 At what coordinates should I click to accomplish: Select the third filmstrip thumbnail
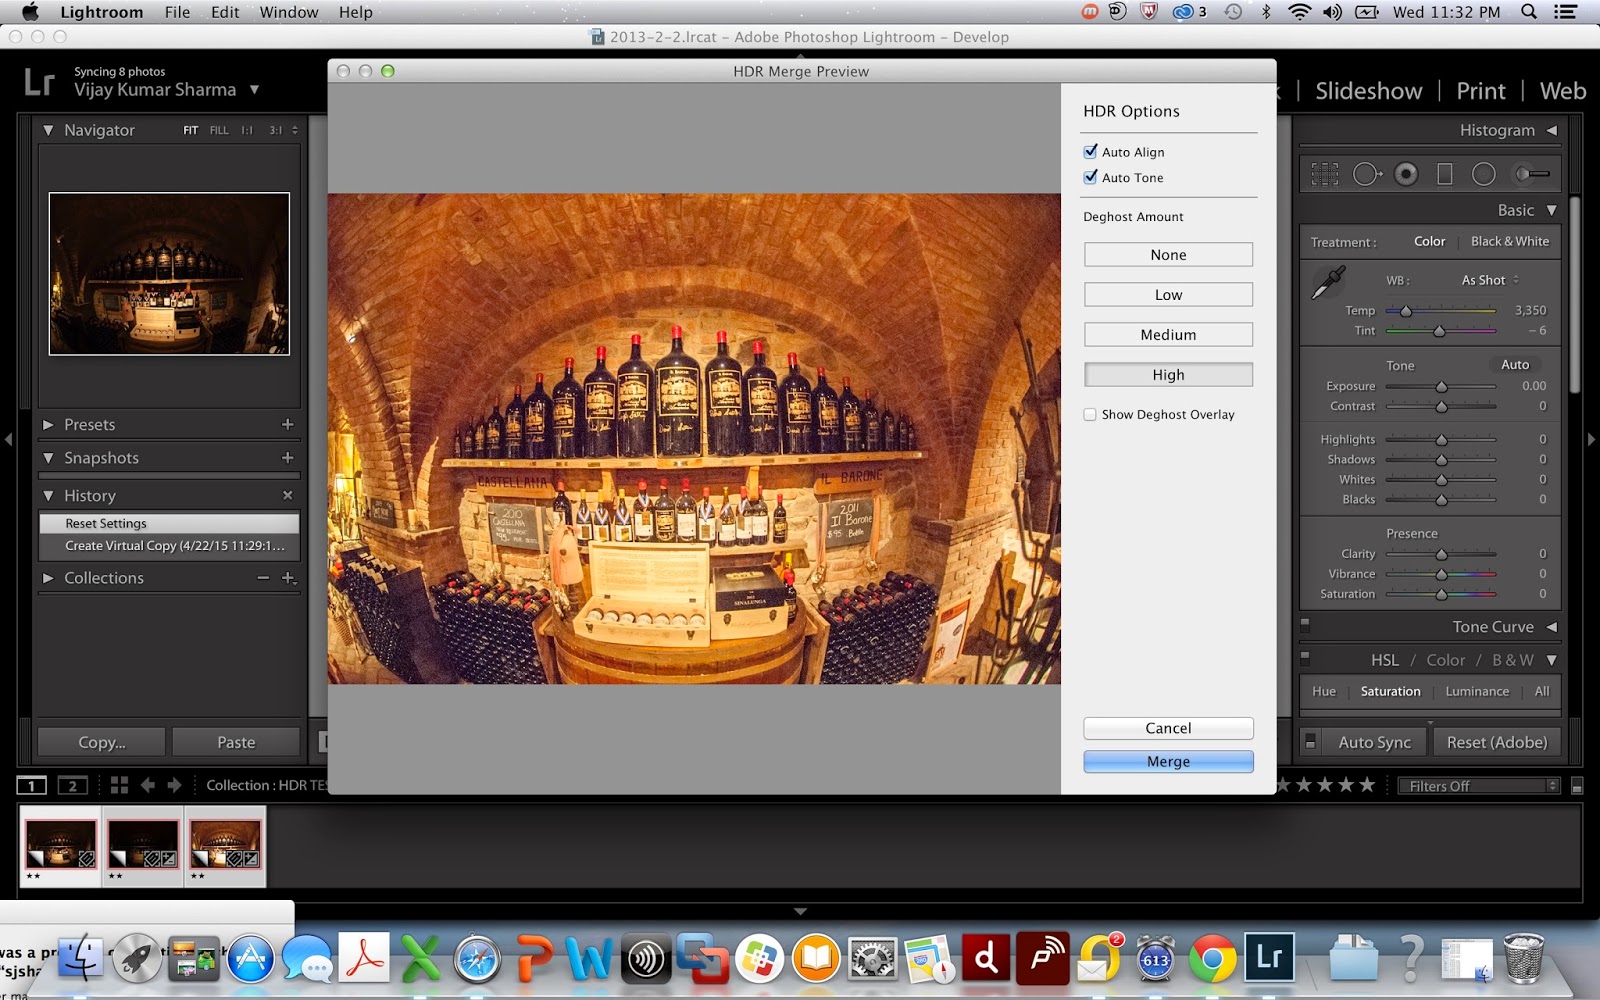point(225,845)
